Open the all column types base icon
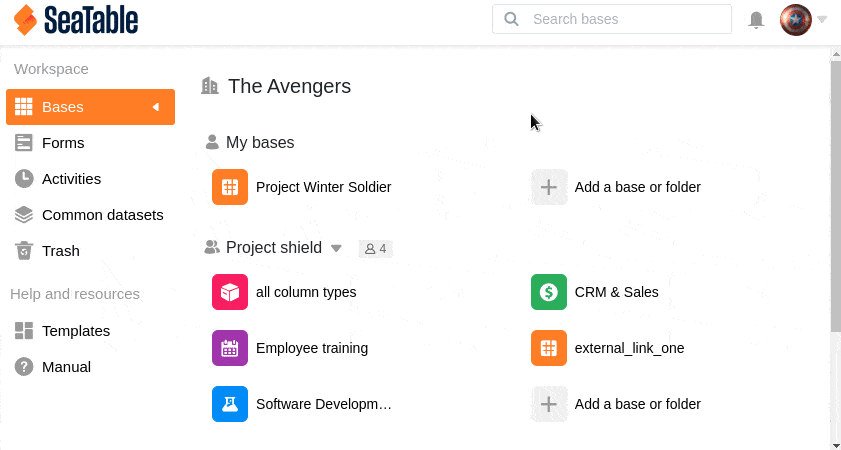 pos(230,292)
